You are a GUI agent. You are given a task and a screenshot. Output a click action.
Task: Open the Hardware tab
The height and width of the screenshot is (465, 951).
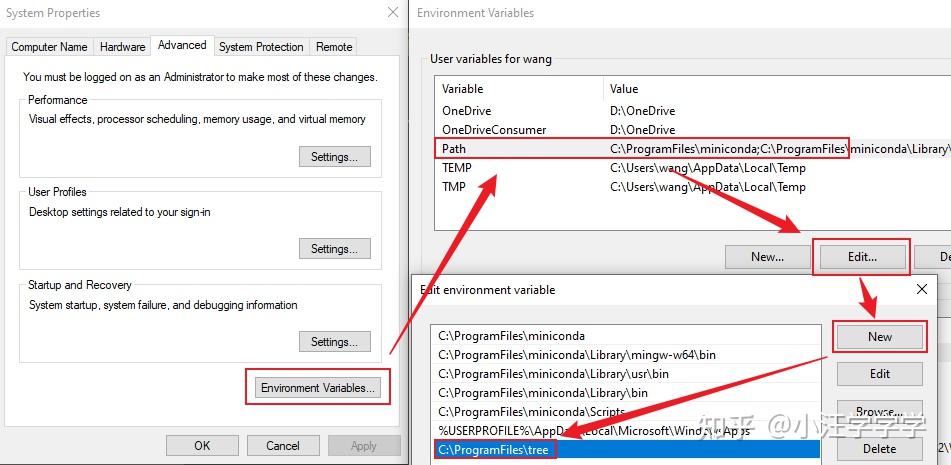click(123, 47)
